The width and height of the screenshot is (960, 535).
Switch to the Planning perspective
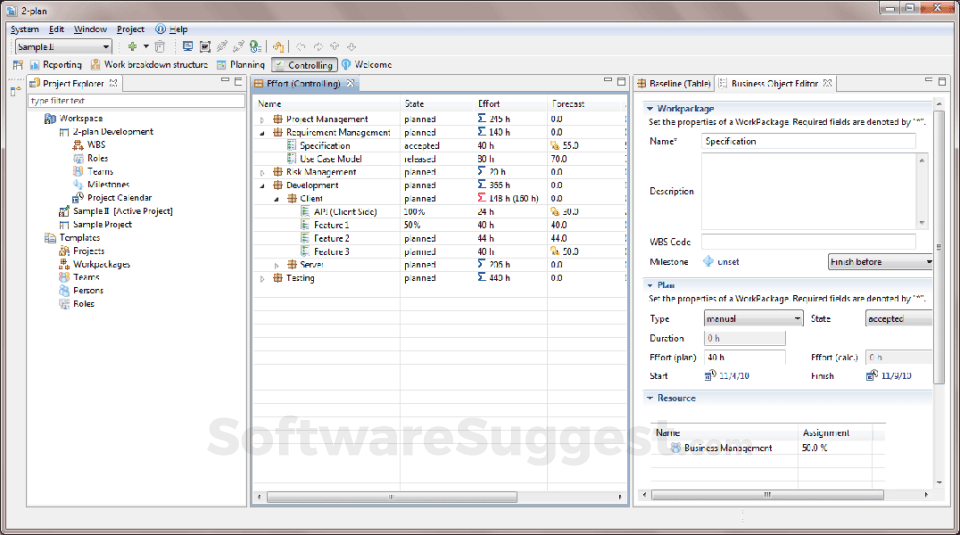pyautogui.click(x=241, y=64)
